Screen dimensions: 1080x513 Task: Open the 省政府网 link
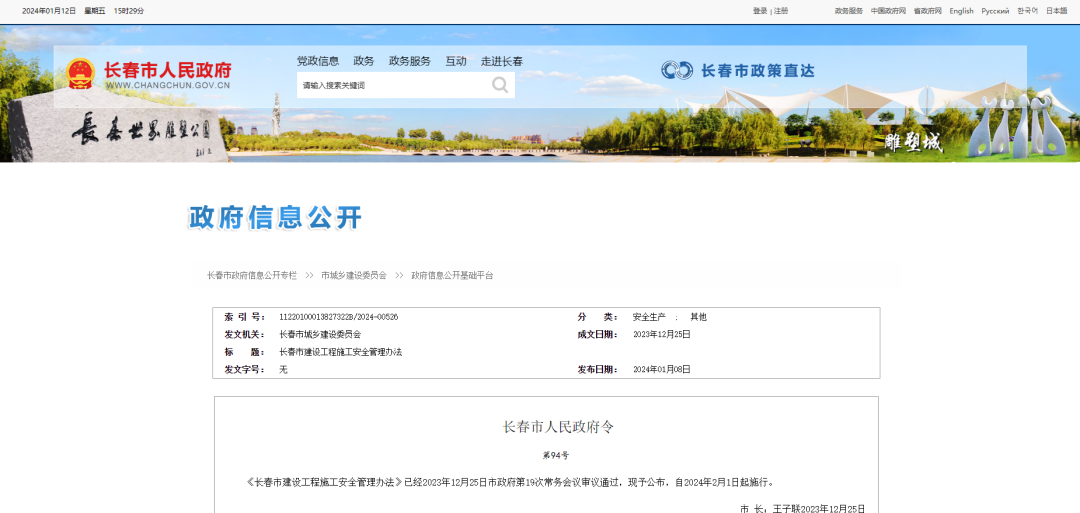point(927,11)
